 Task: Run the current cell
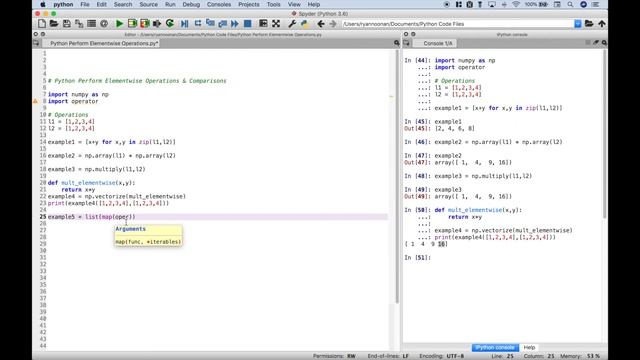click(x=132, y=24)
